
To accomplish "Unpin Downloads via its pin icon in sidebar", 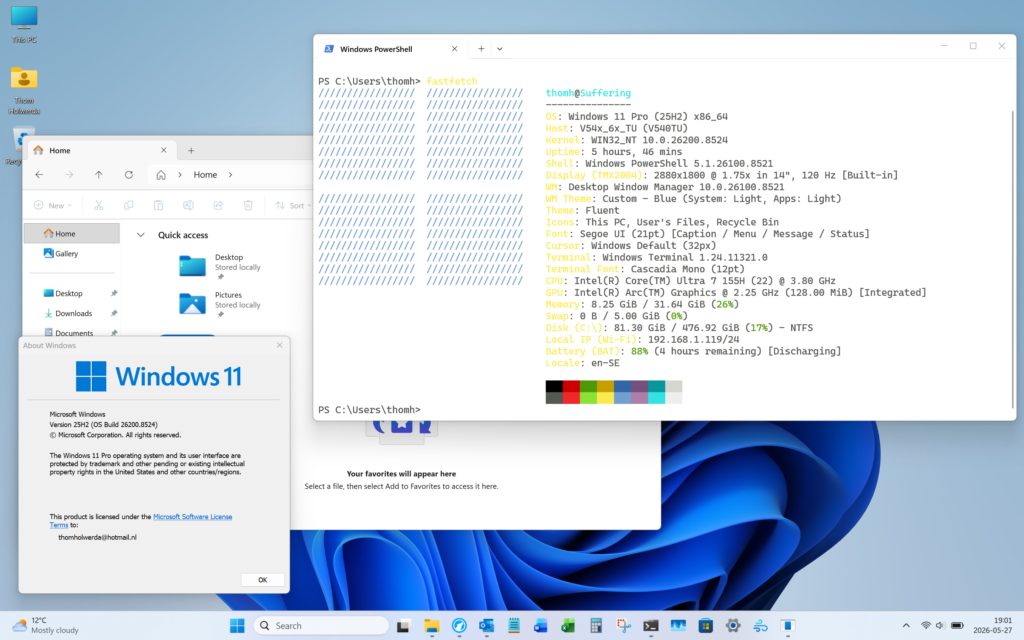I will click(114, 313).
